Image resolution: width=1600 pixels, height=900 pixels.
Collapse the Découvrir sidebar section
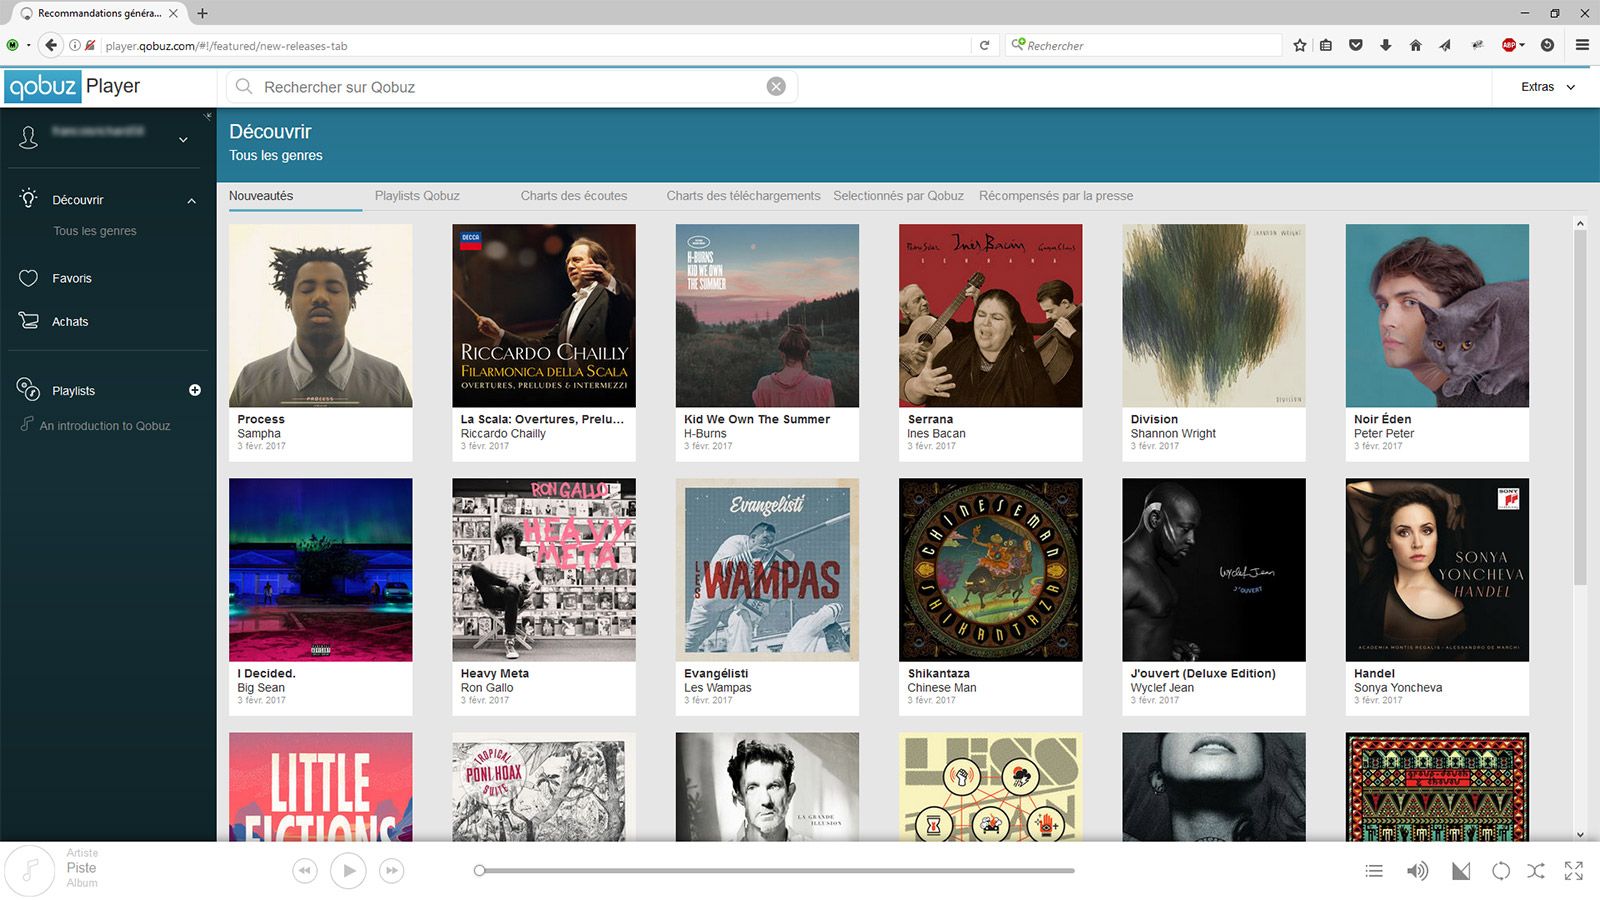(x=191, y=201)
